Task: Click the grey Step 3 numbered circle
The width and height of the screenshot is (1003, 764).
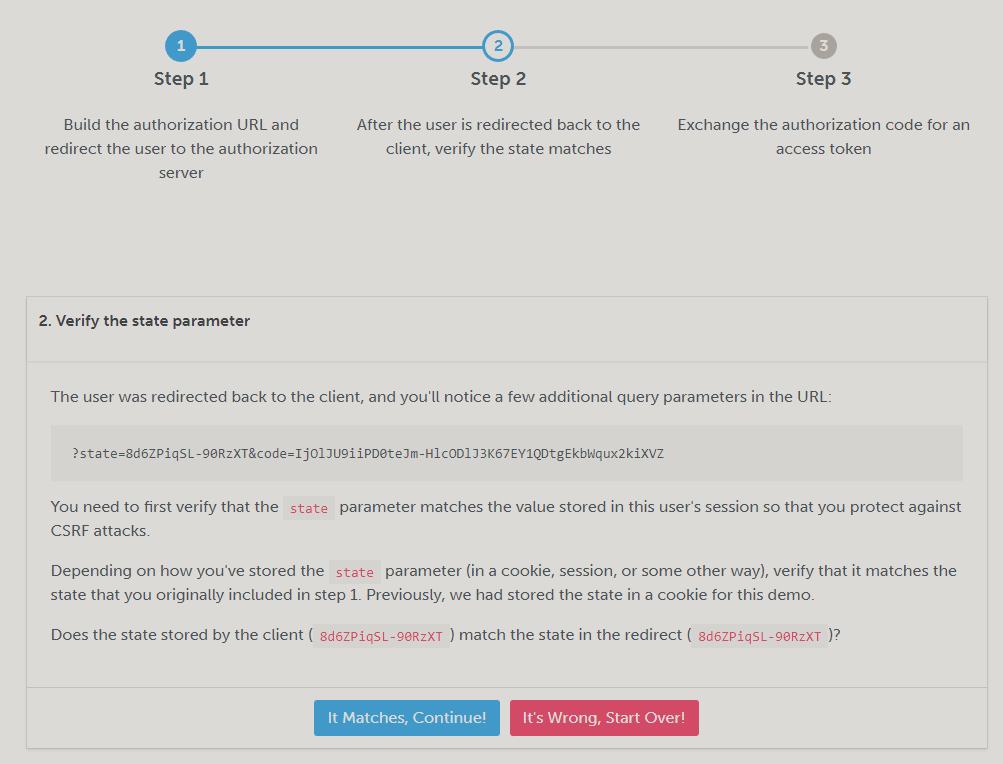Action: pos(823,46)
